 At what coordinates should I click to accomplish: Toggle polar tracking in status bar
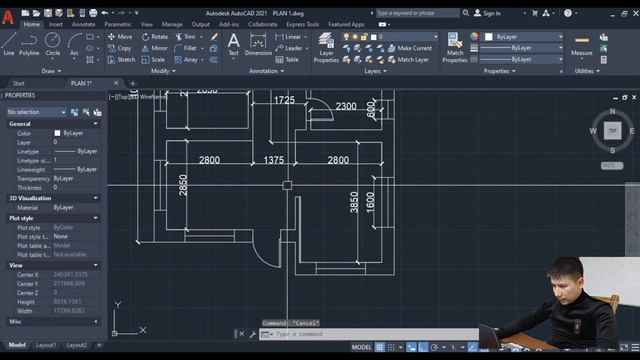(x=434, y=347)
